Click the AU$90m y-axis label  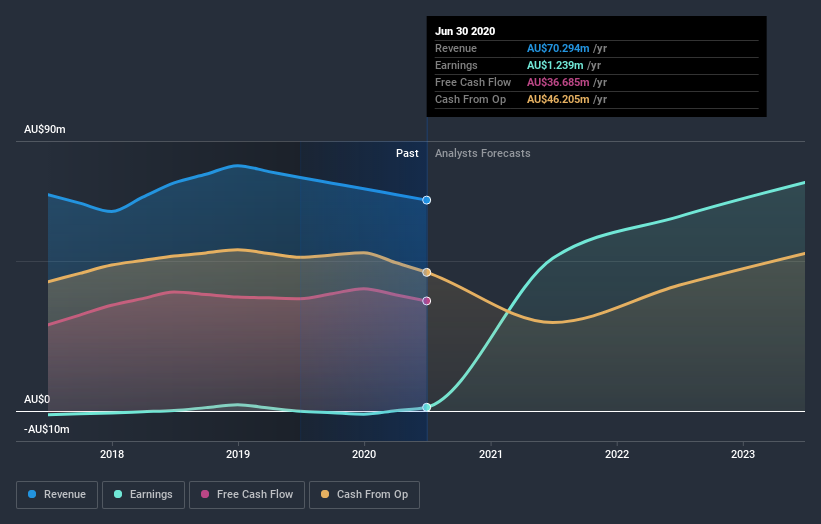tap(45, 129)
